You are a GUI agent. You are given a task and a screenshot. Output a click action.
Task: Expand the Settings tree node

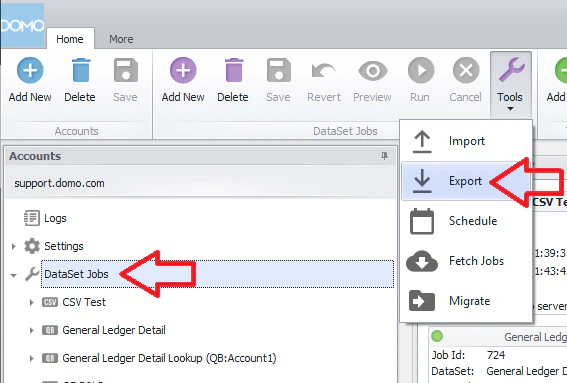click(x=14, y=247)
